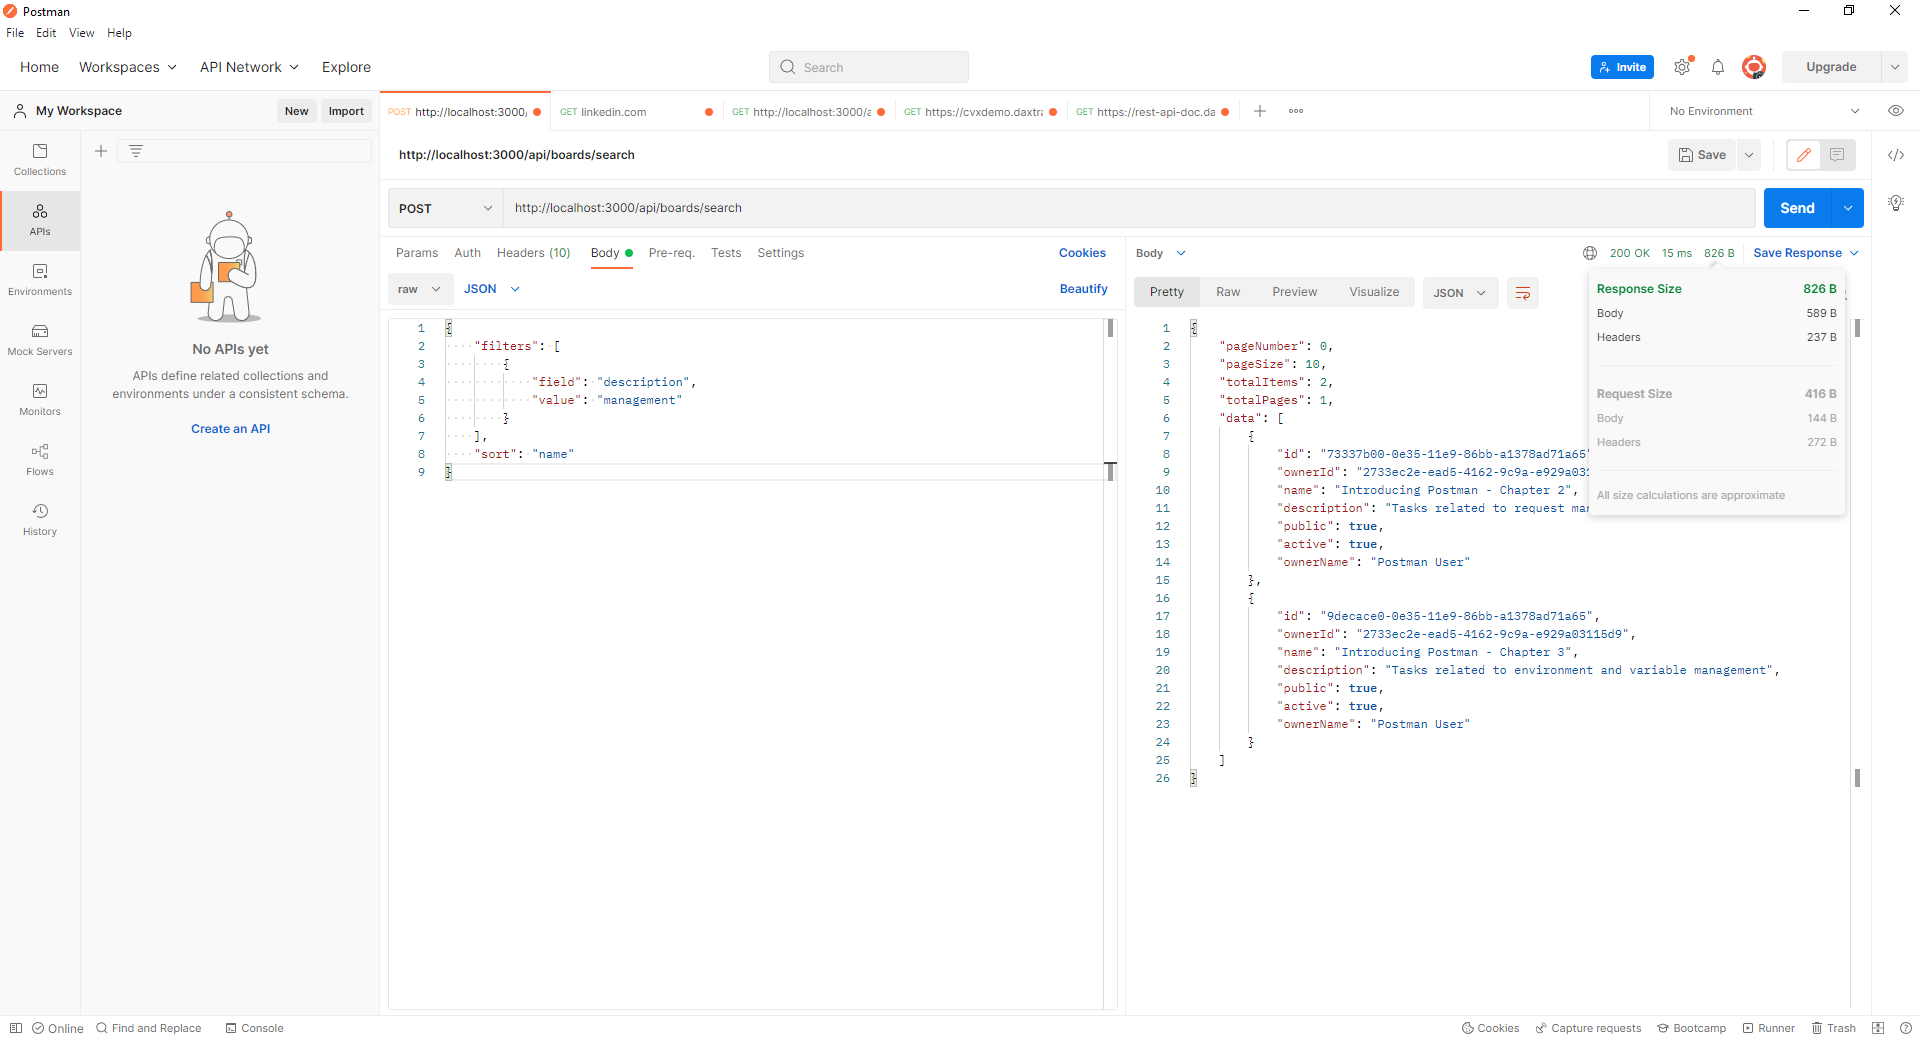The width and height of the screenshot is (1920, 1040).
Task: Open the settings gear icon
Action: (1683, 67)
